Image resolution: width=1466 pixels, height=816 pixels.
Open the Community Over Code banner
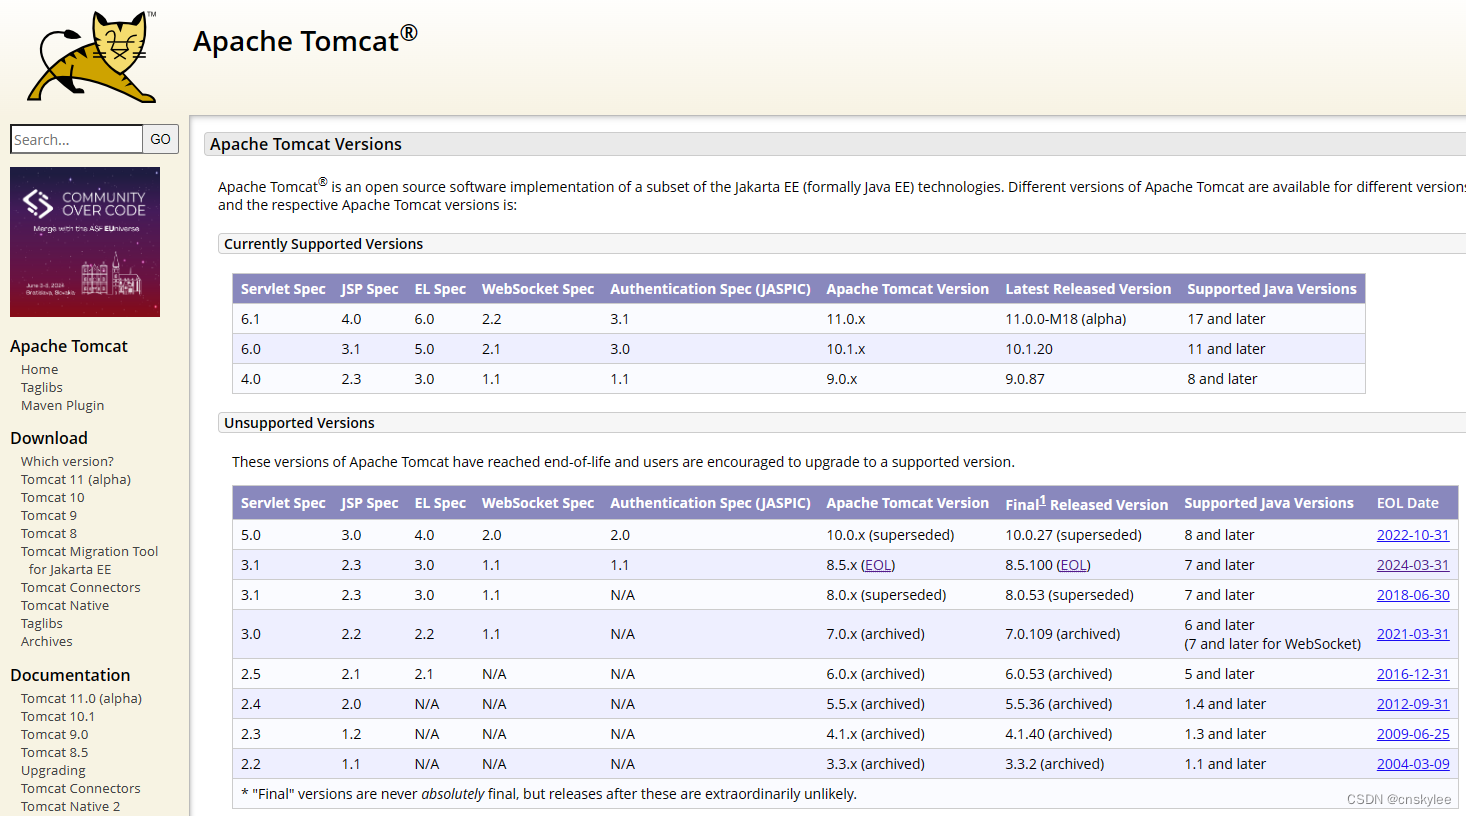[x=85, y=242]
